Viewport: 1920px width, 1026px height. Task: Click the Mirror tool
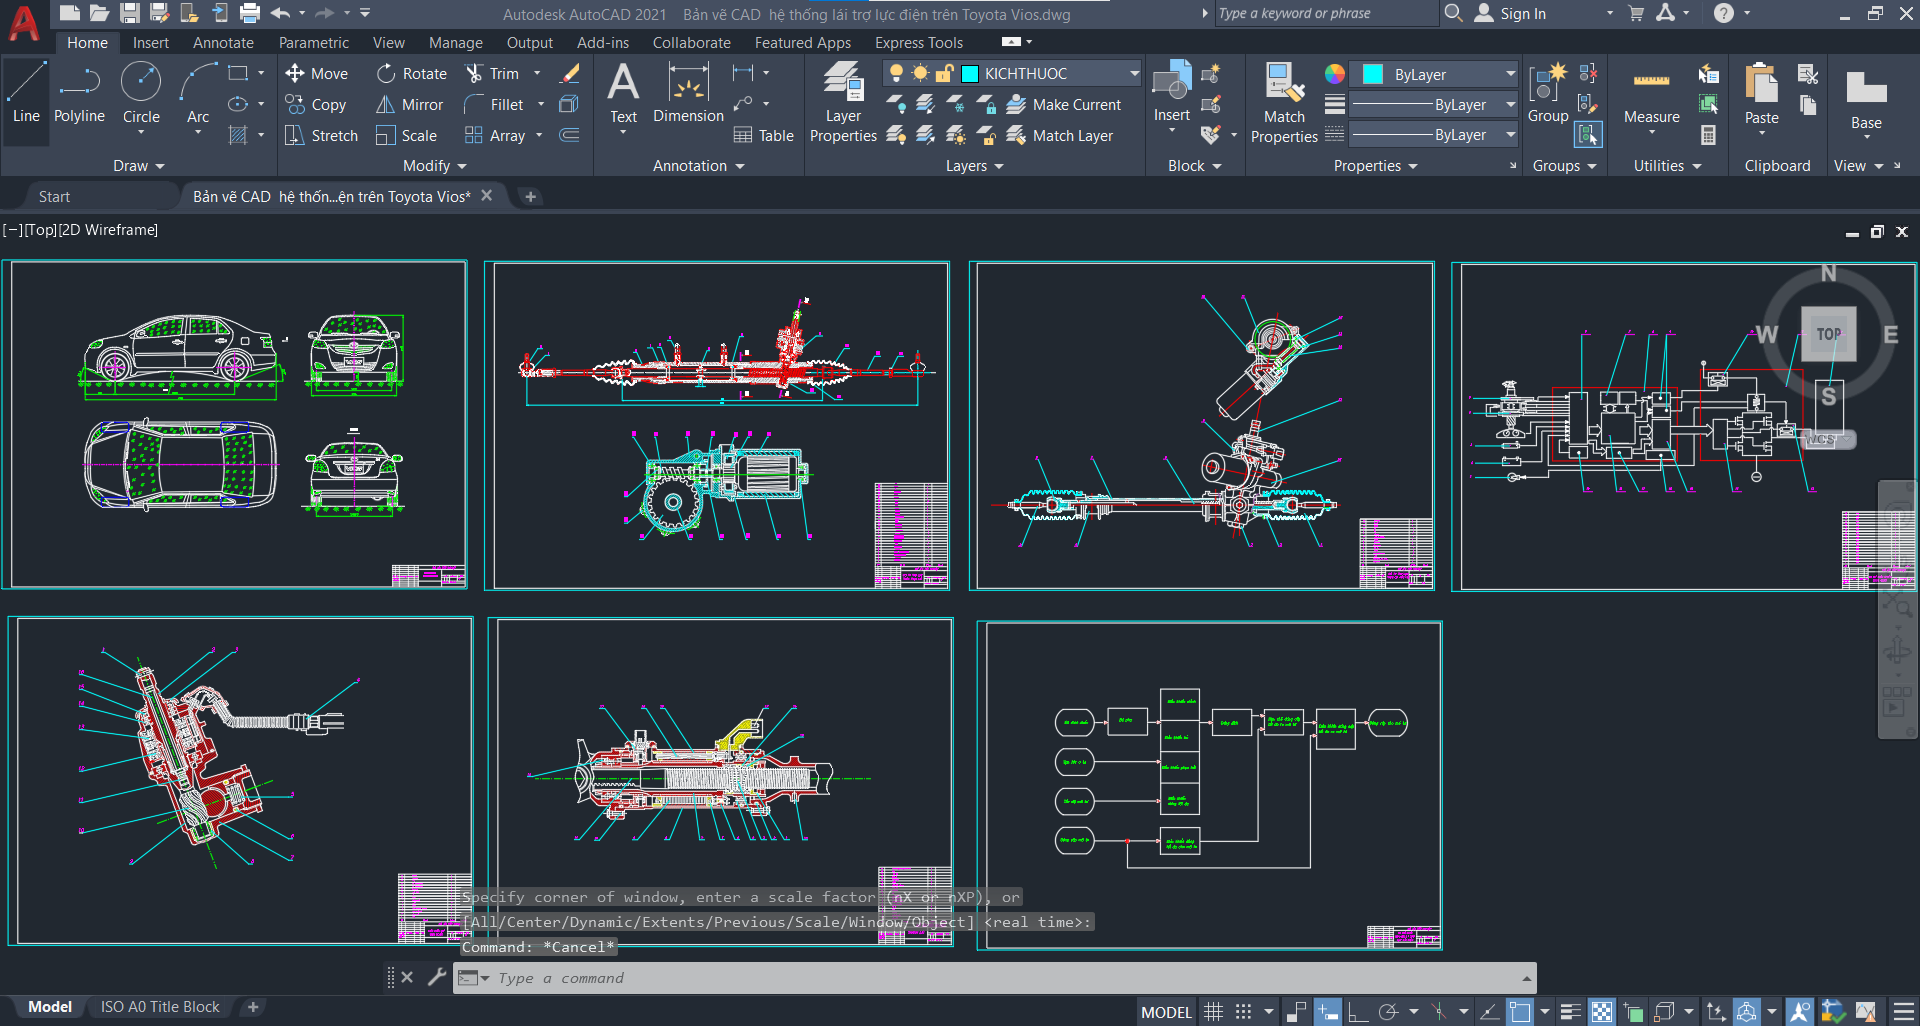tap(409, 104)
